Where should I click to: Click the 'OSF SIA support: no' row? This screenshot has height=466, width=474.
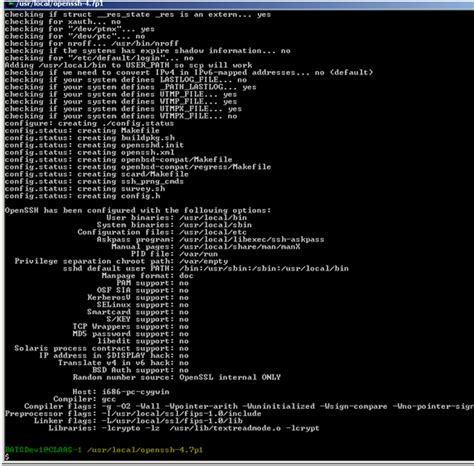pos(143,291)
